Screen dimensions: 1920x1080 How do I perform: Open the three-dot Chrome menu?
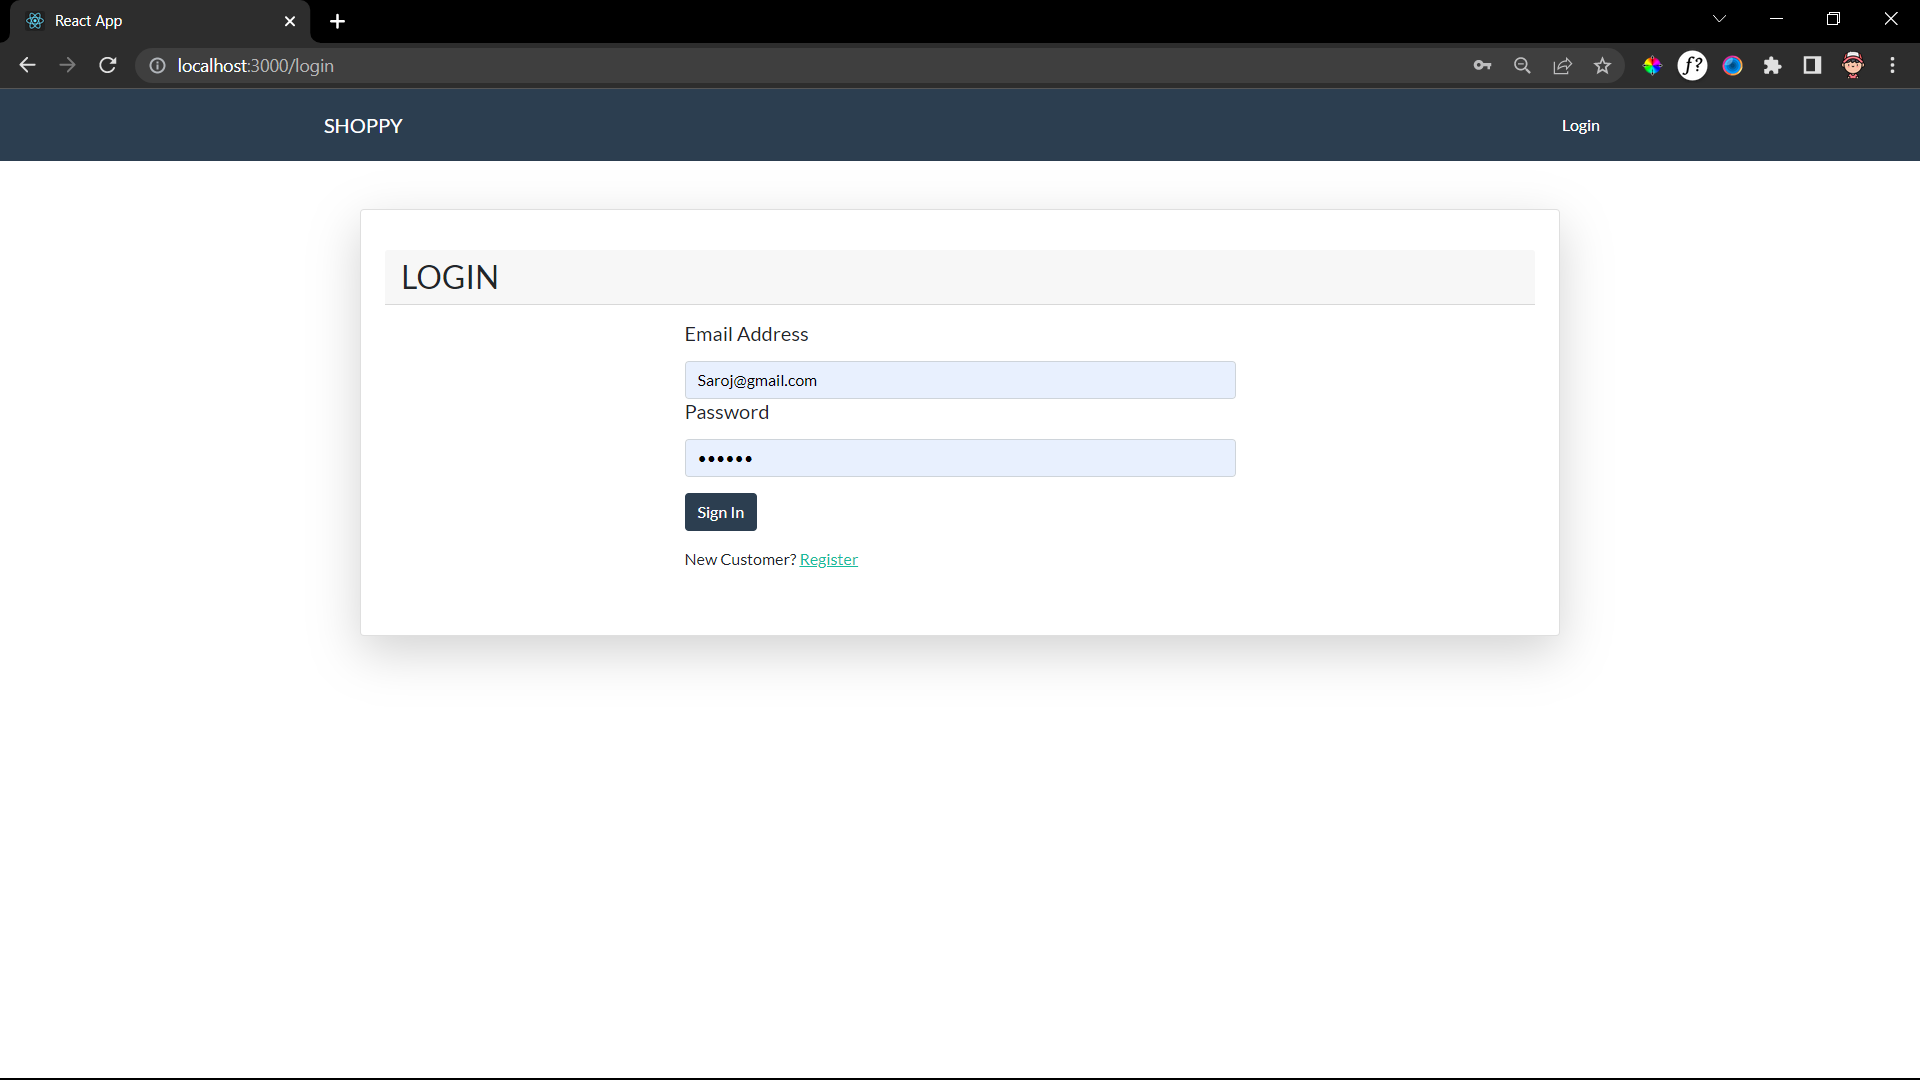[1892, 65]
